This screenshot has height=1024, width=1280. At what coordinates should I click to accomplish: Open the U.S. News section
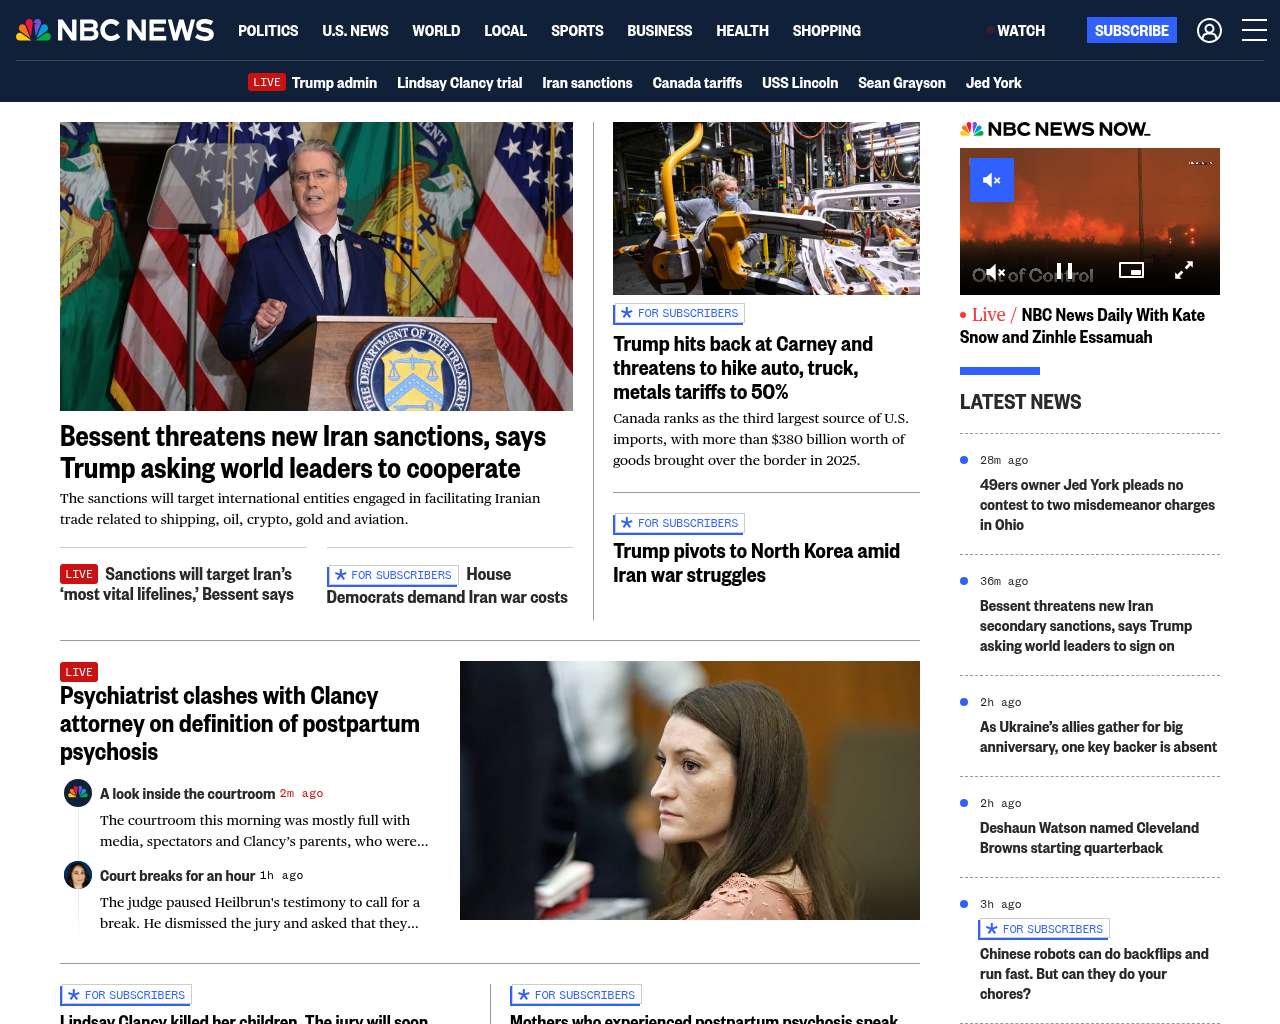tap(355, 31)
